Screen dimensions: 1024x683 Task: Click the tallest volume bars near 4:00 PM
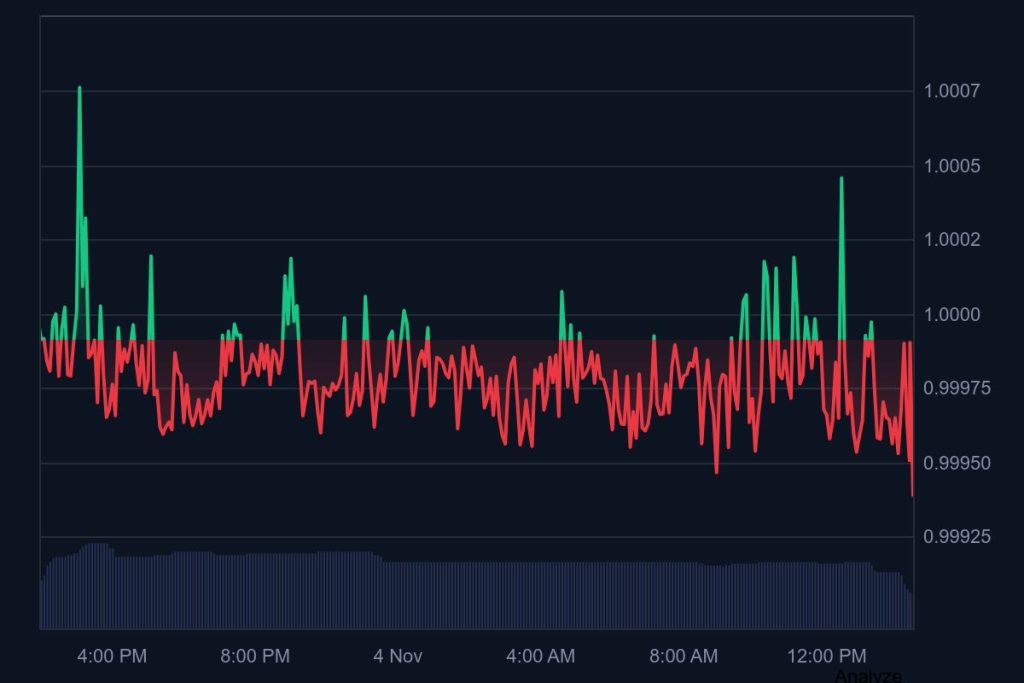point(95,585)
